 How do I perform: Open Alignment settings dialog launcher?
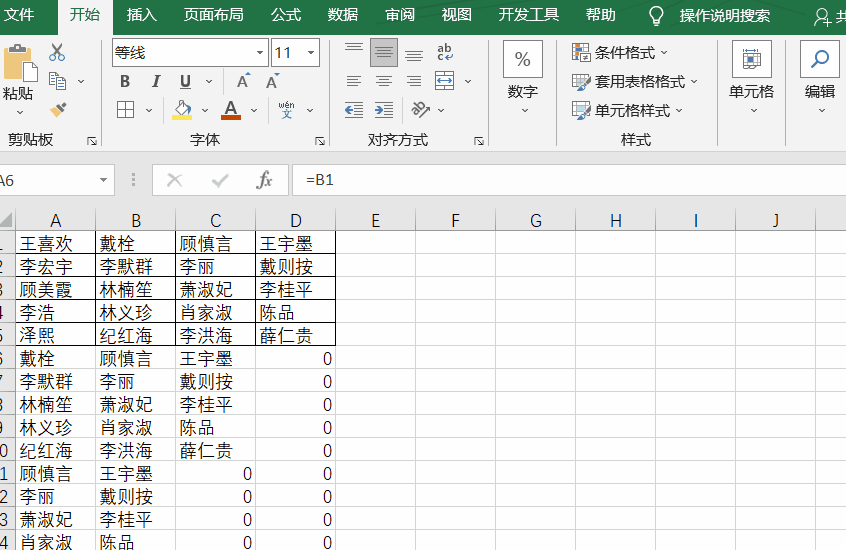(x=479, y=141)
